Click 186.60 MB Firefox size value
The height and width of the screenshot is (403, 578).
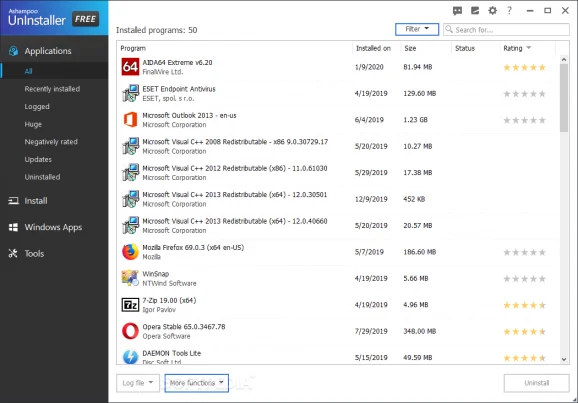click(419, 252)
